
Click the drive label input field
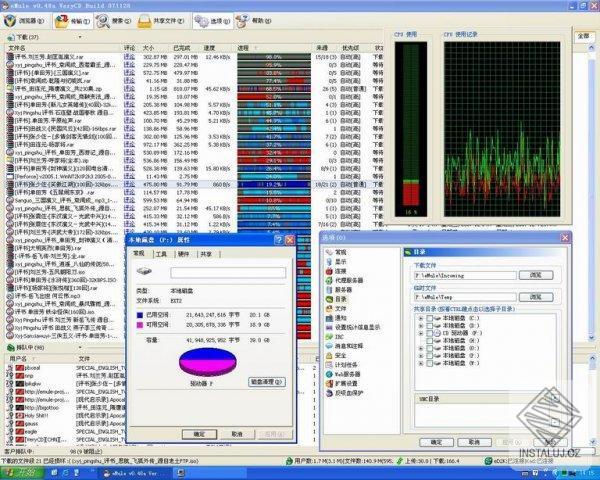coord(228,273)
